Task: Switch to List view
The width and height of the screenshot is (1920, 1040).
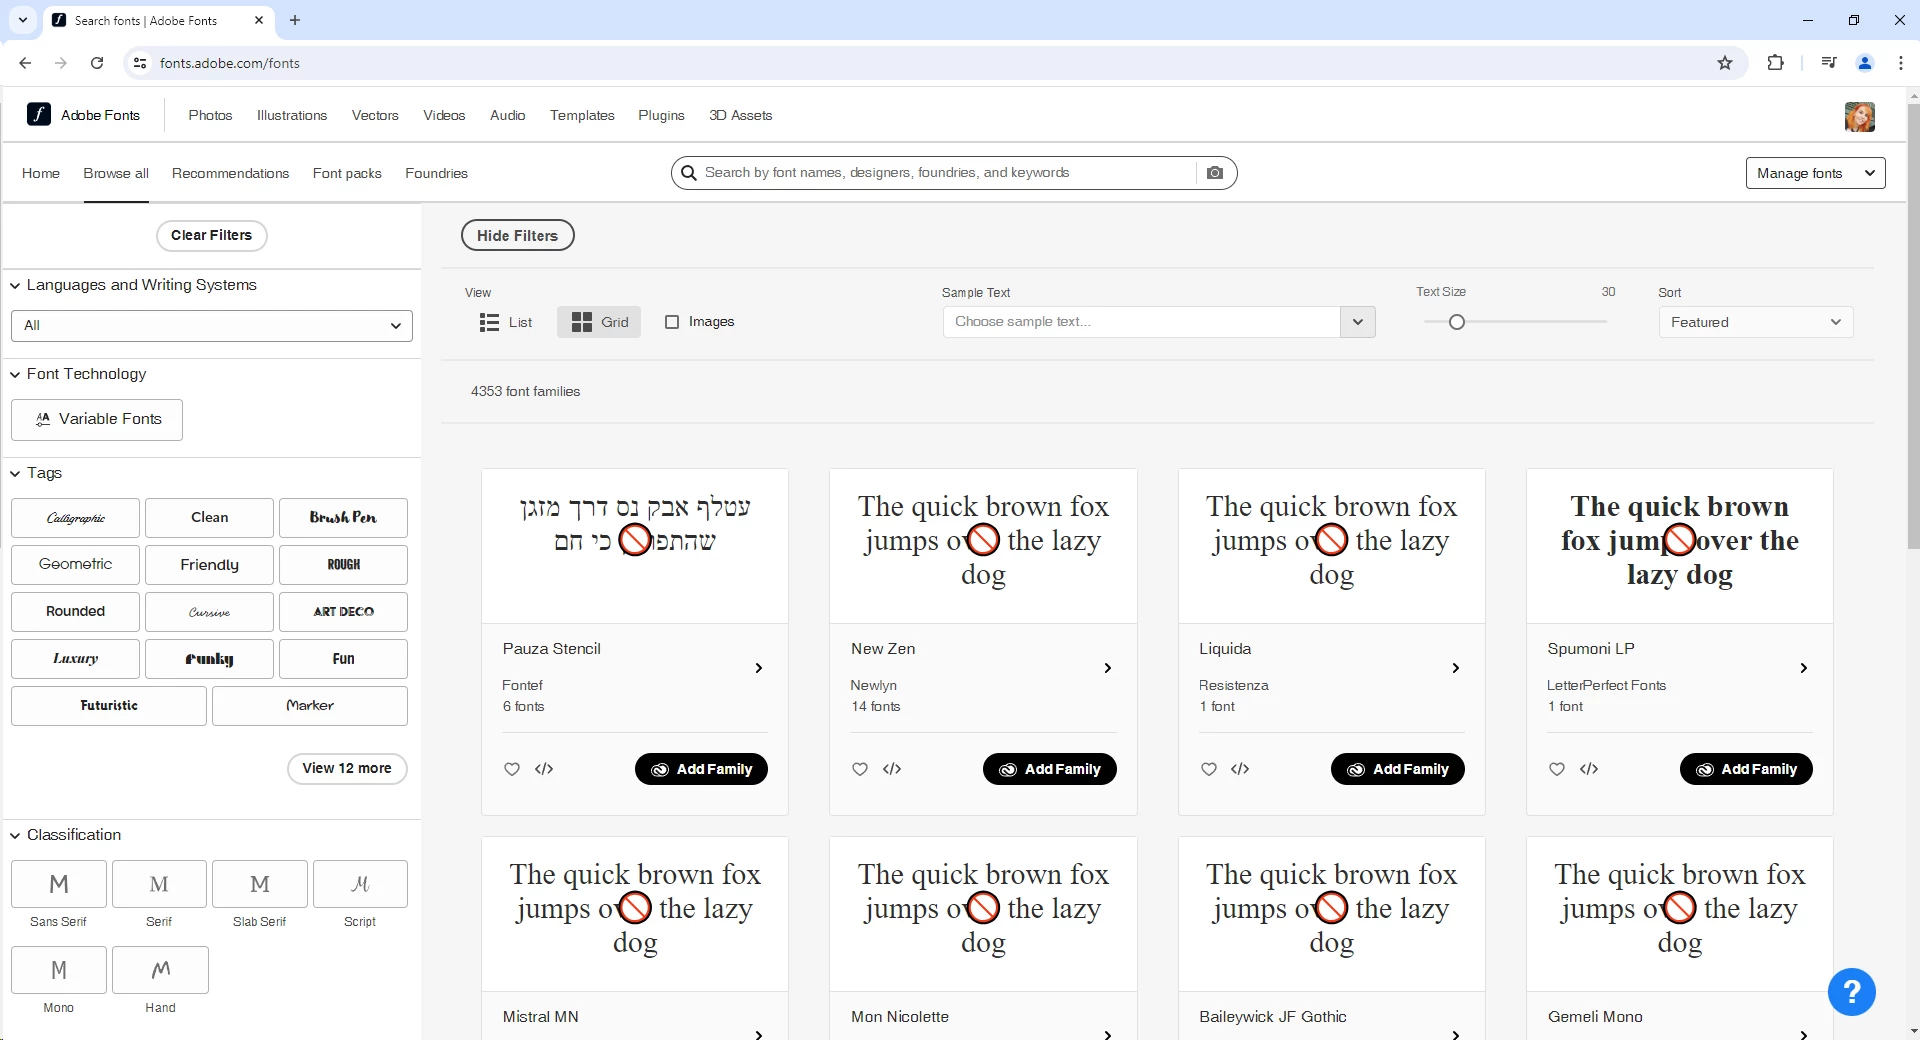Action: 506,322
